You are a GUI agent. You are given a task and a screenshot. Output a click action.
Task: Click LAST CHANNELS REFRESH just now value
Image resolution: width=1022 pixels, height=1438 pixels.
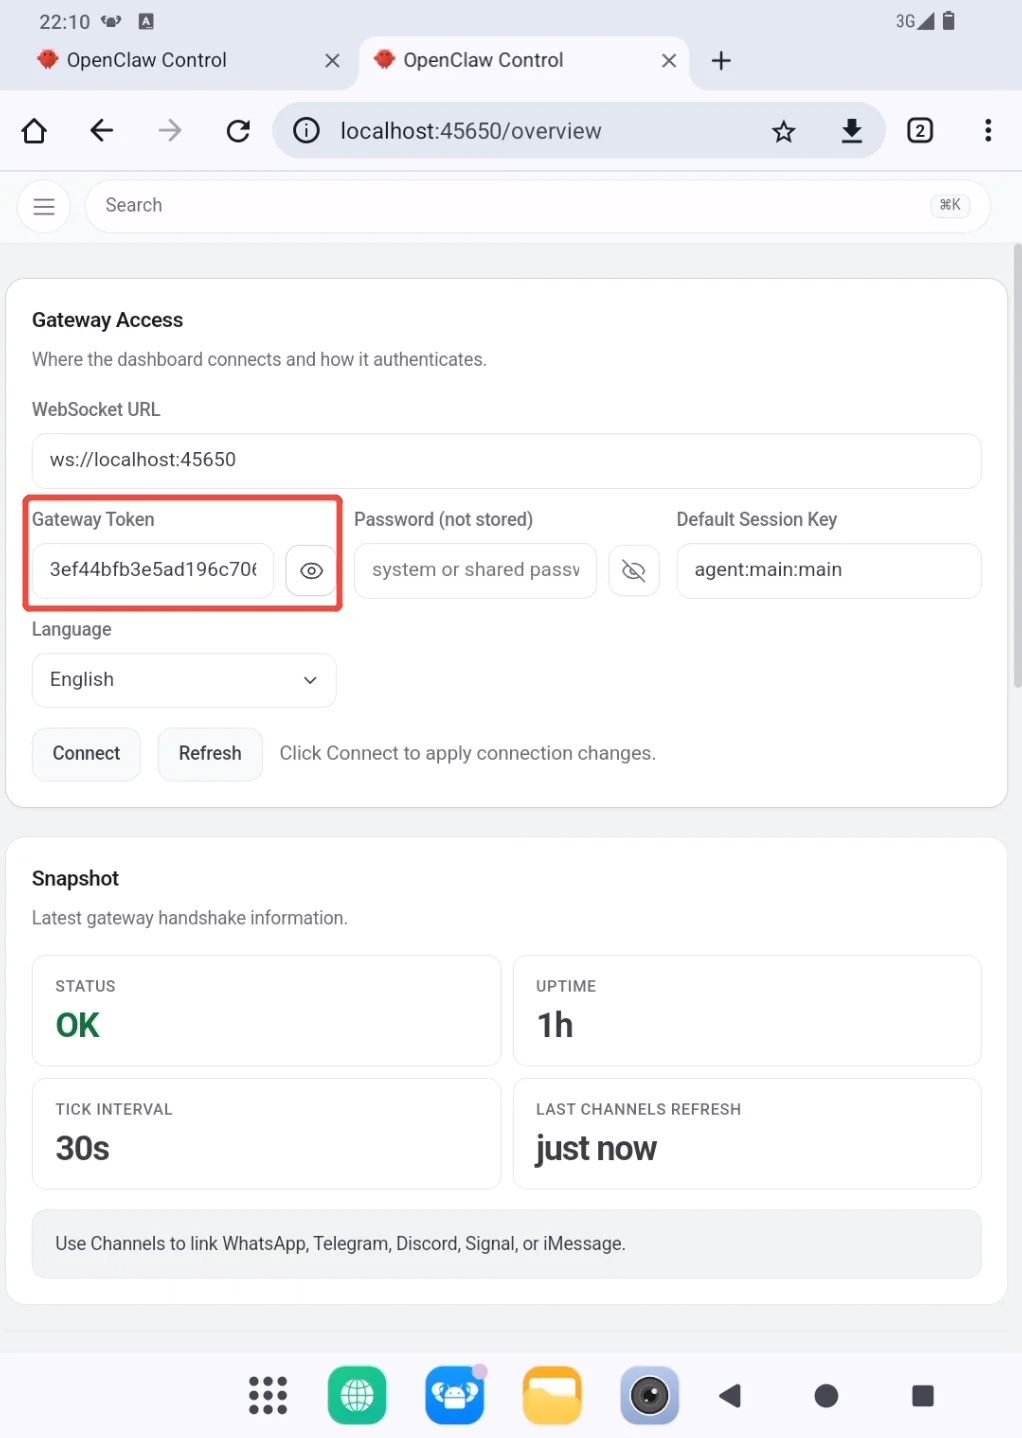(x=596, y=1148)
